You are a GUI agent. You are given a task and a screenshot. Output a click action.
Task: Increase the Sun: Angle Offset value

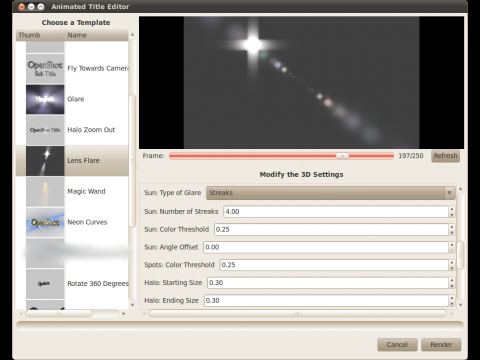click(452, 245)
